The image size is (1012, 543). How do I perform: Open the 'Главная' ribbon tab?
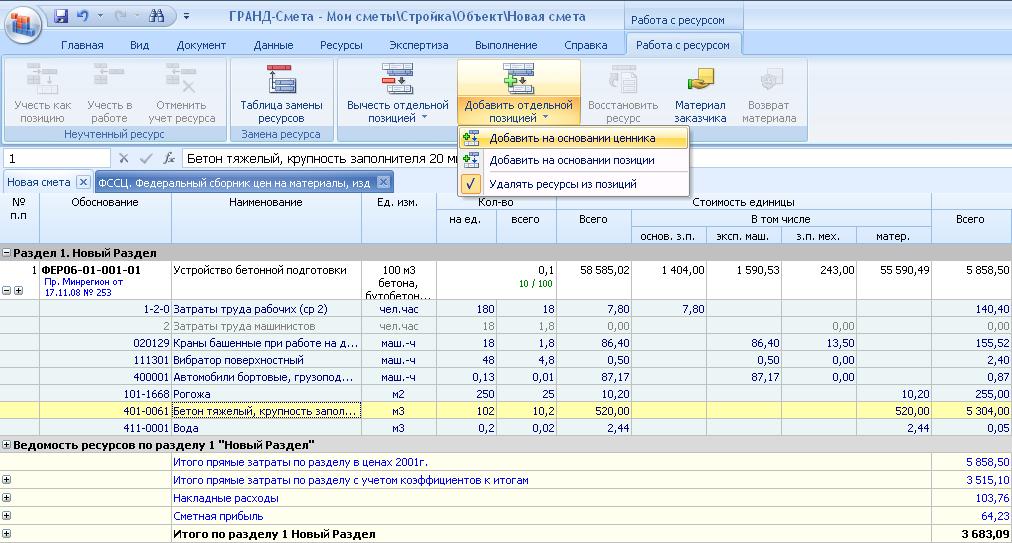[x=82, y=45]
